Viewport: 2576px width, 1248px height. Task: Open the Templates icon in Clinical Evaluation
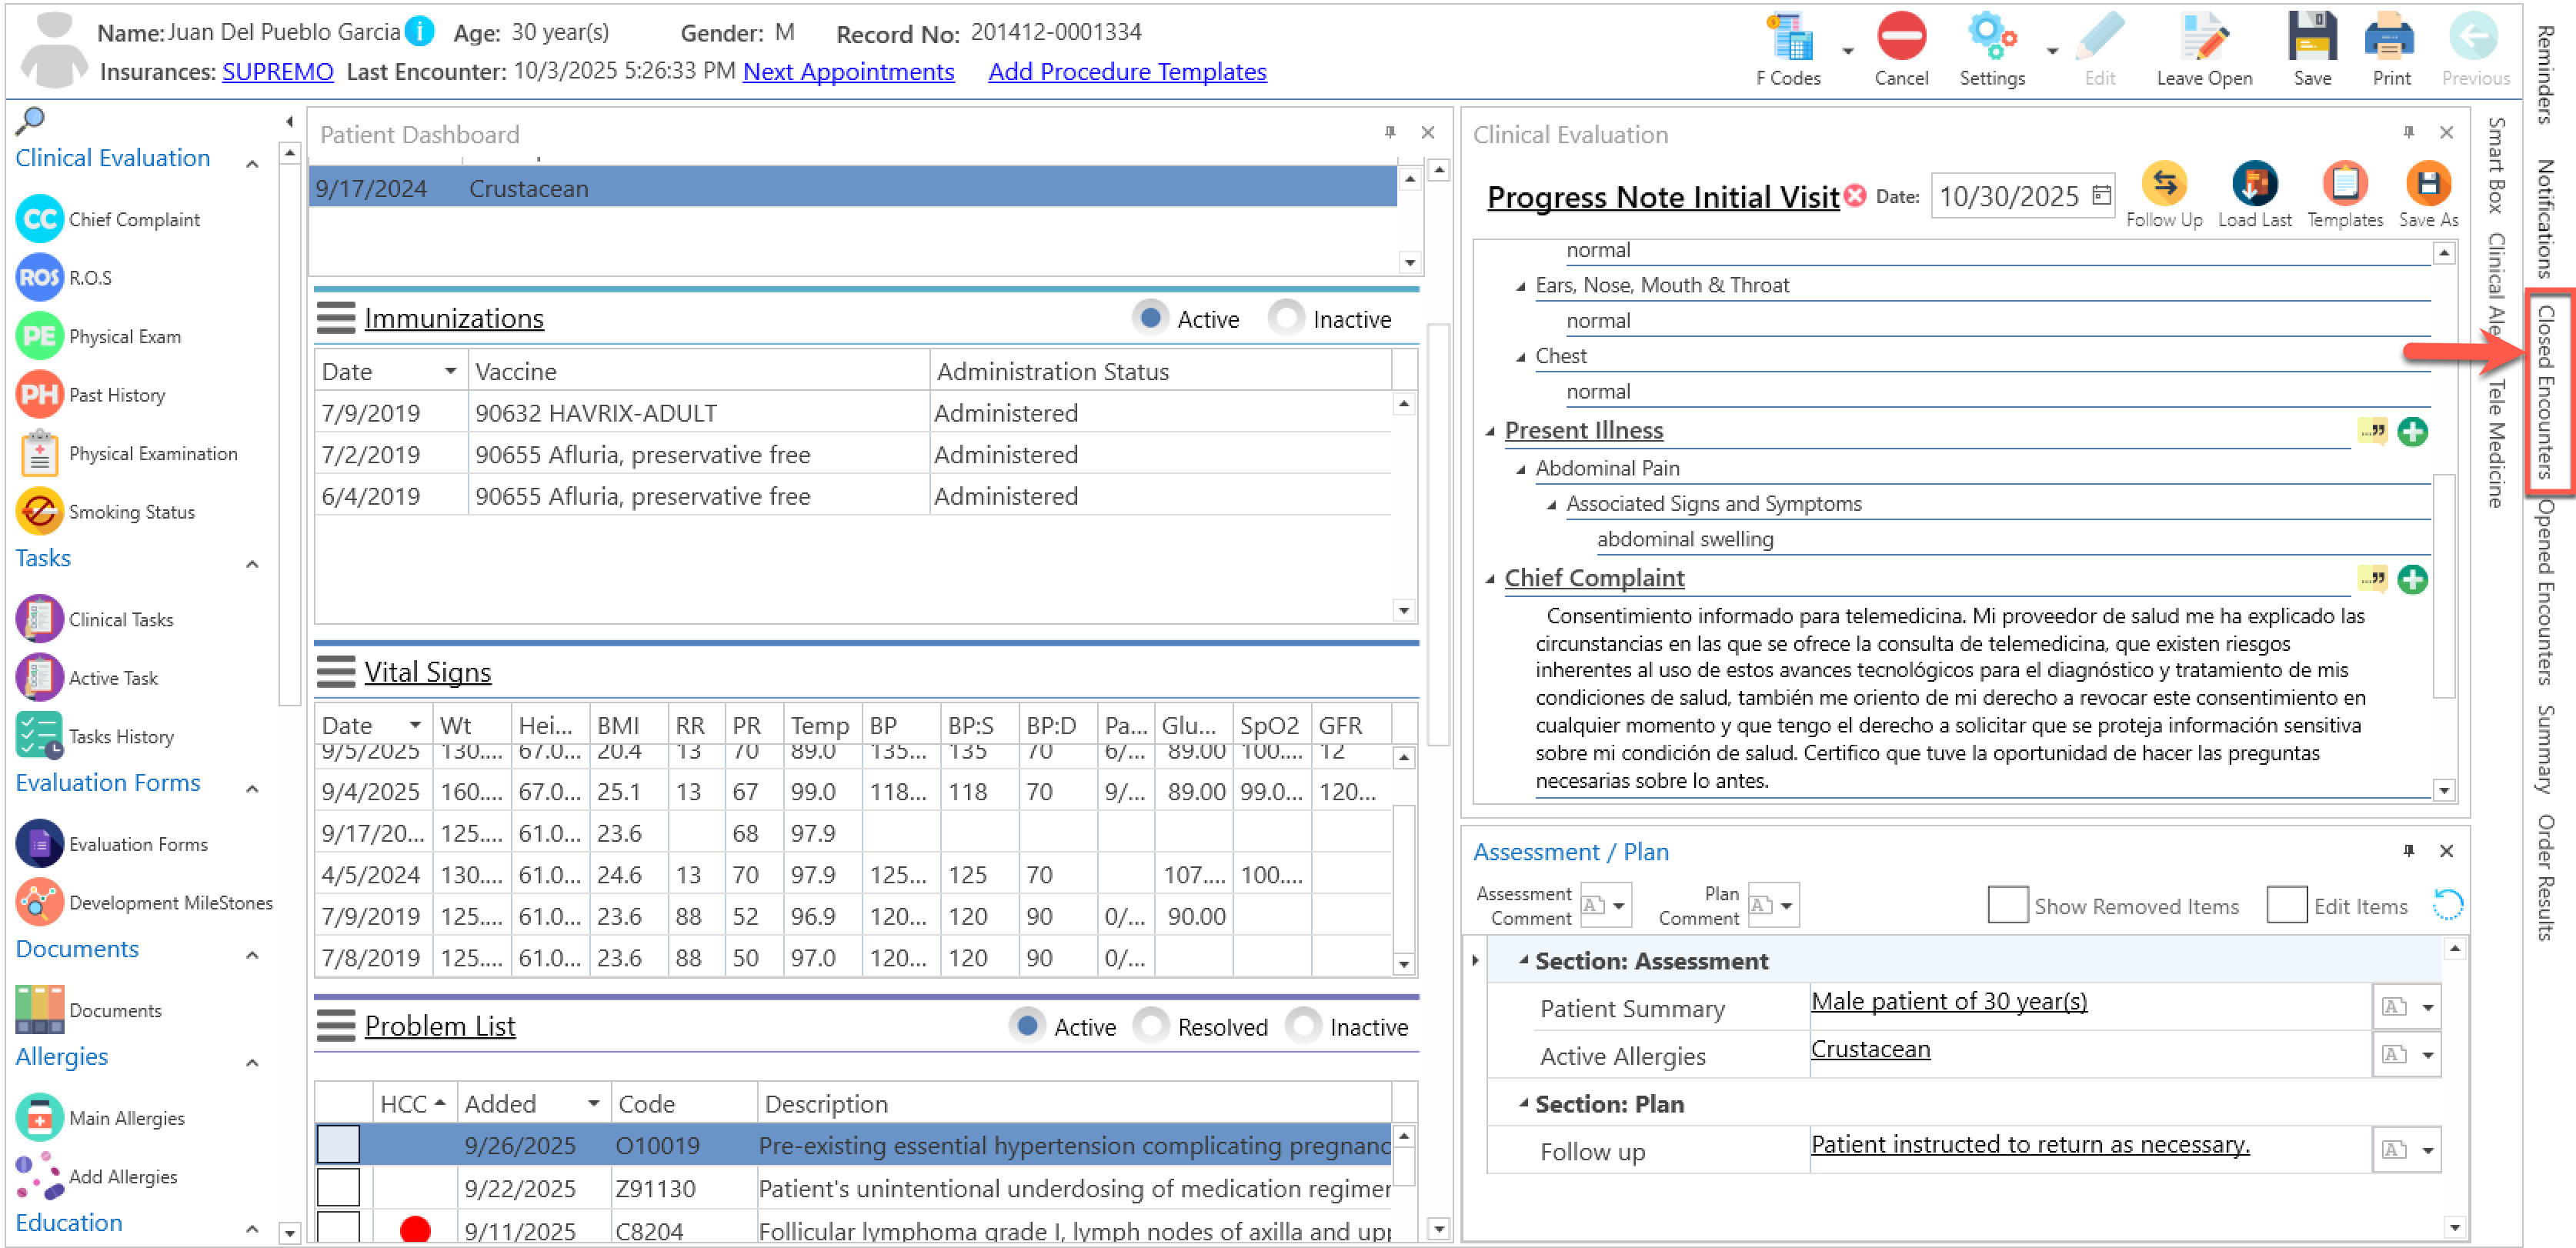tap(2344, 184)
